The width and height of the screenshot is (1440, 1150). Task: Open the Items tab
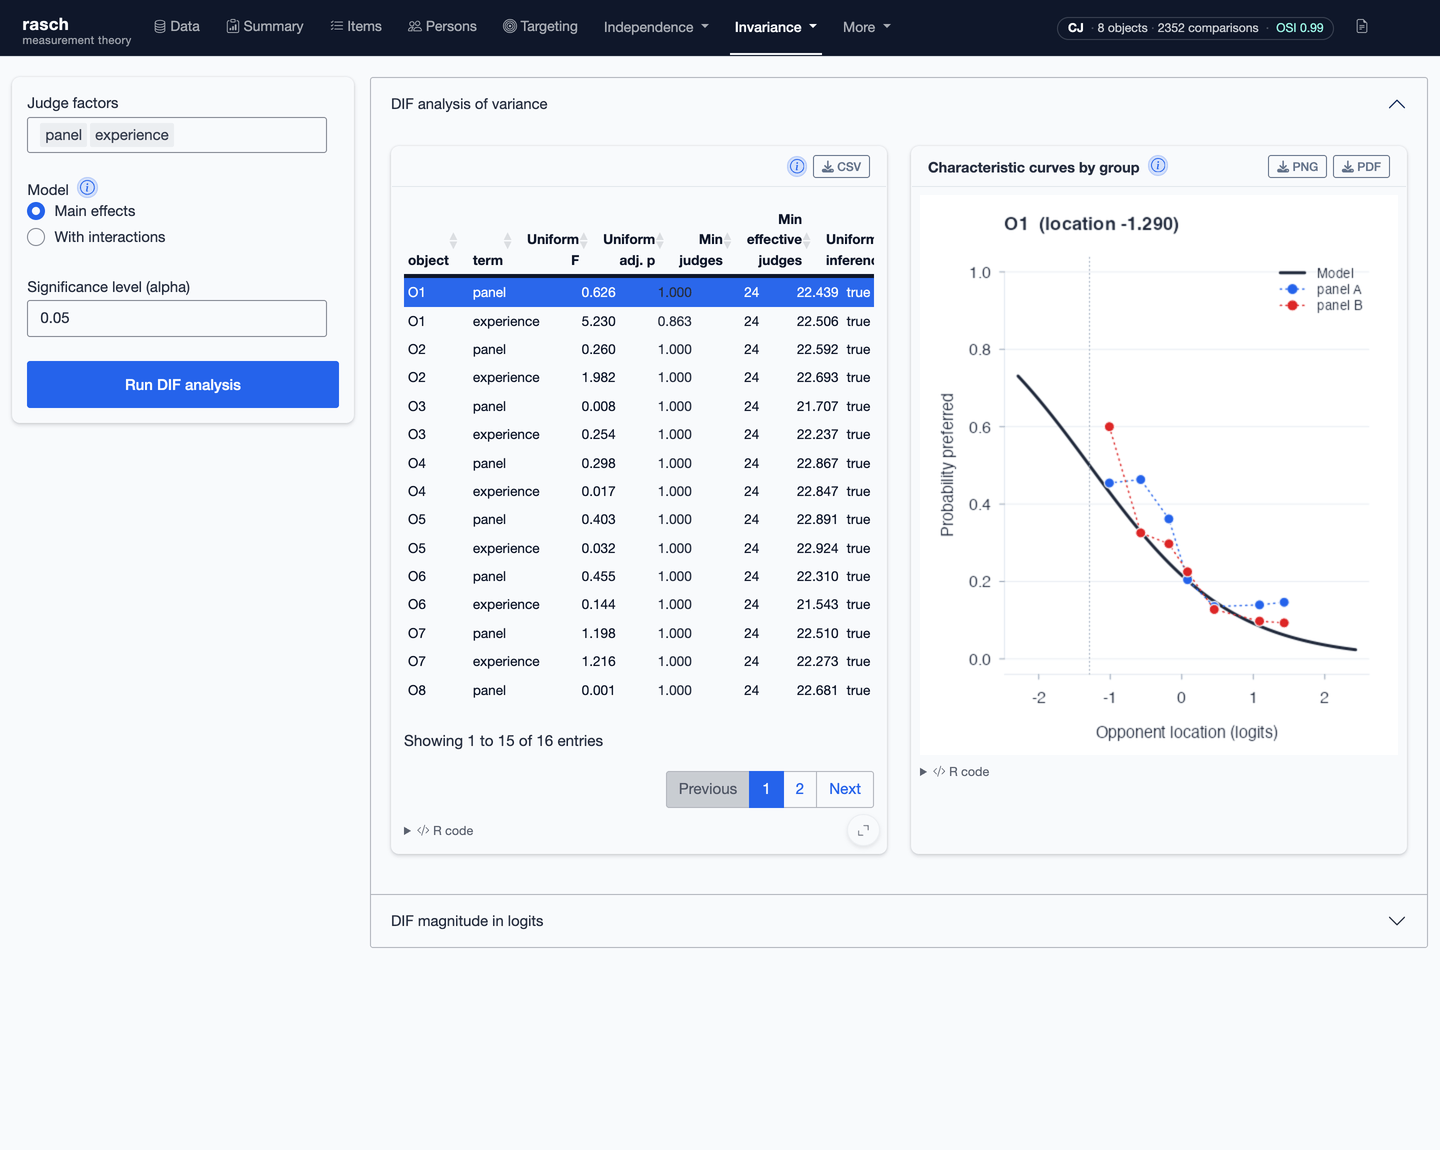[x=356, y=27]
